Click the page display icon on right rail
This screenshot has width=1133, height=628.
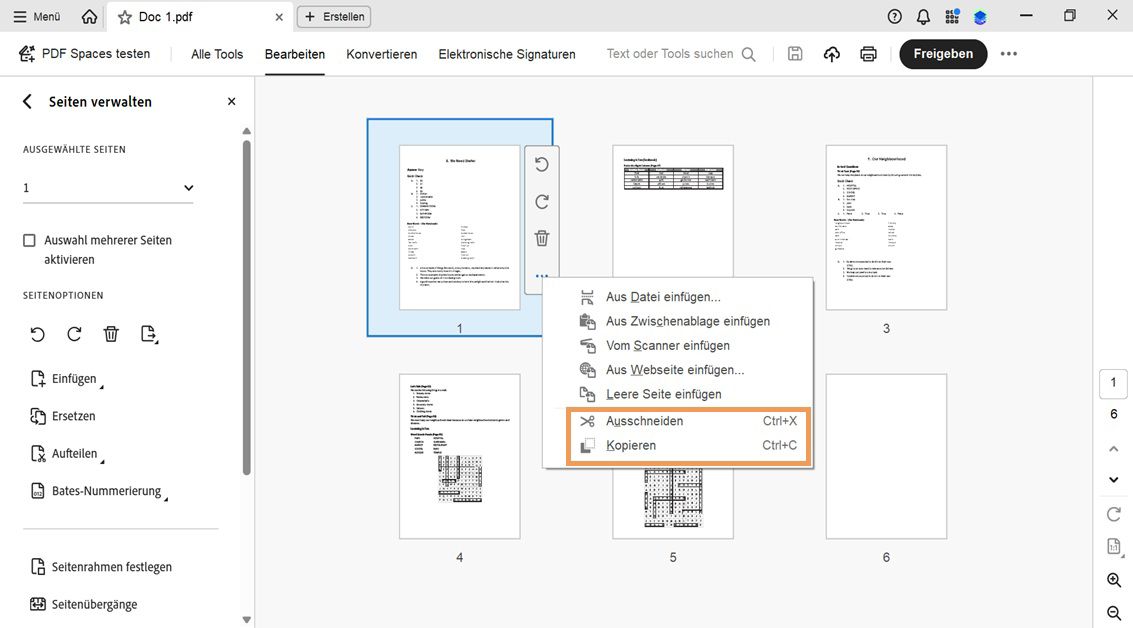point(1113,546)
